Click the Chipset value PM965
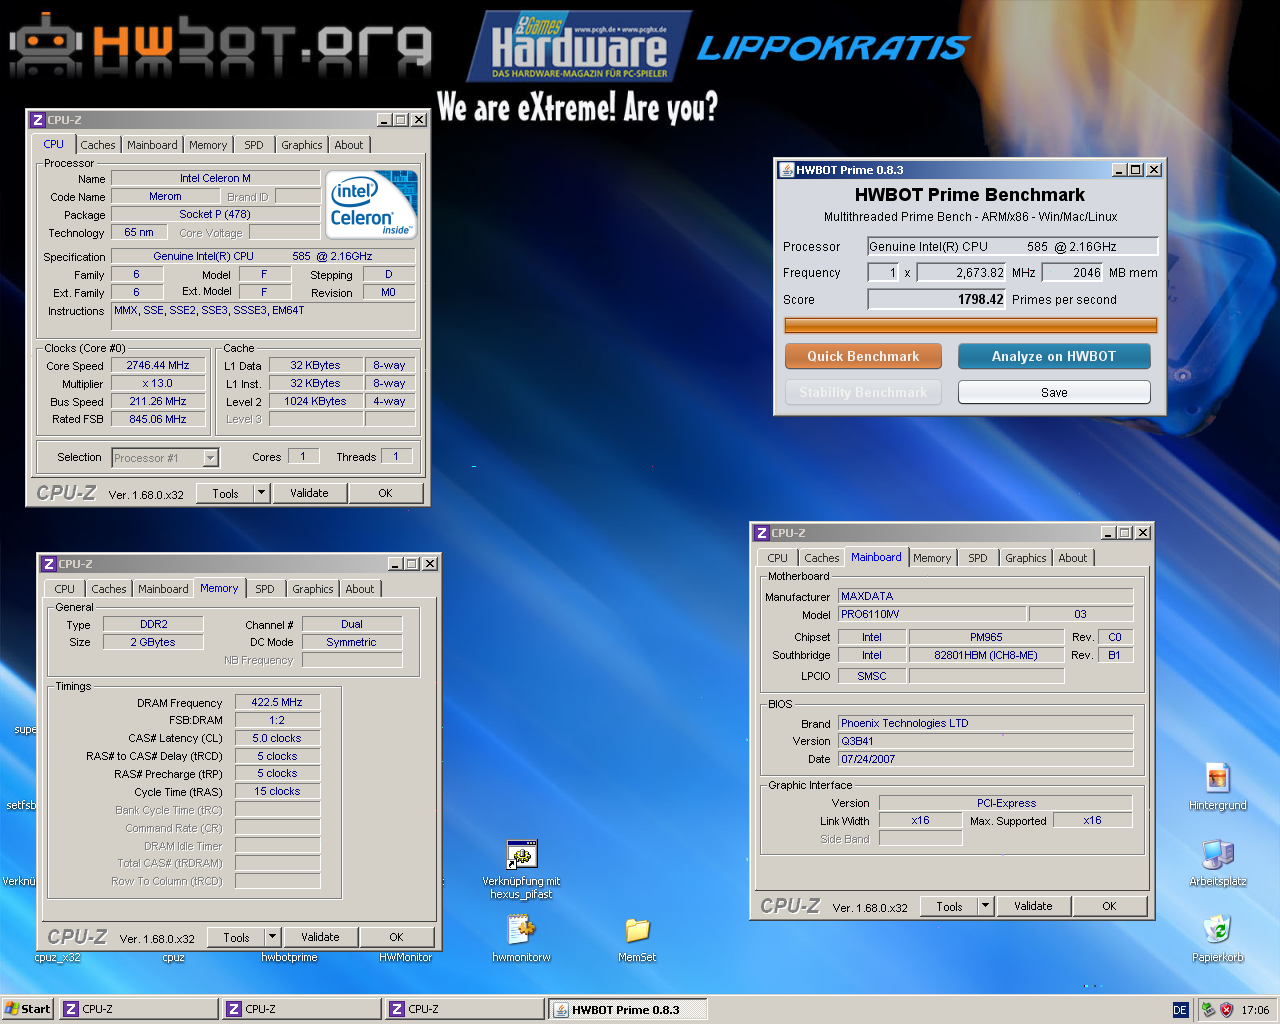This screenshot has height=1024, width=1280. [x=986, y=637]
